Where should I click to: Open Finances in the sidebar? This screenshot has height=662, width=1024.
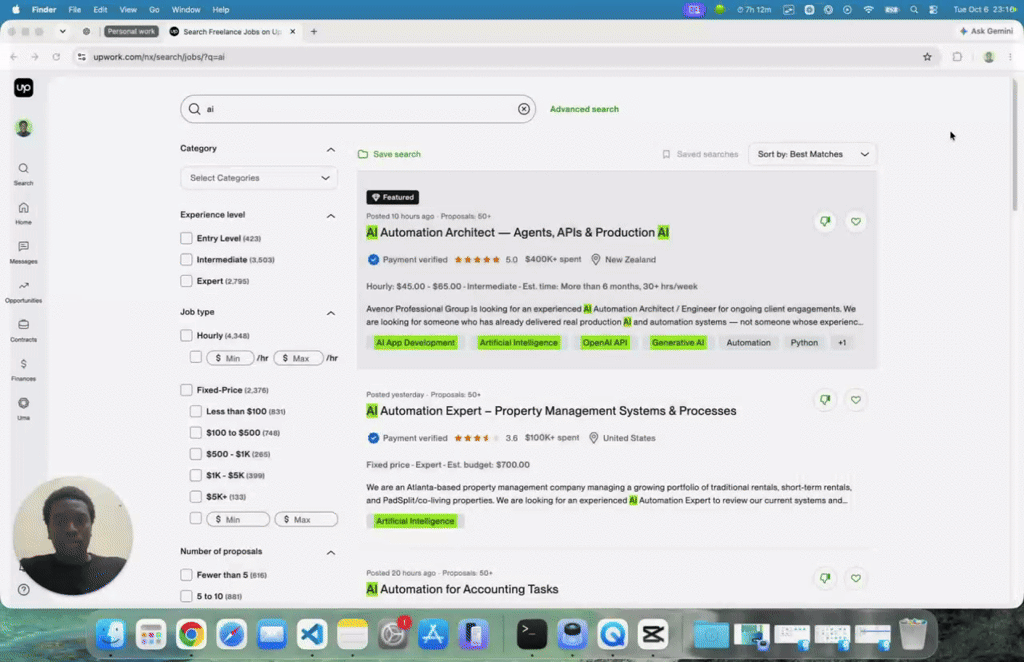[24, 370]
